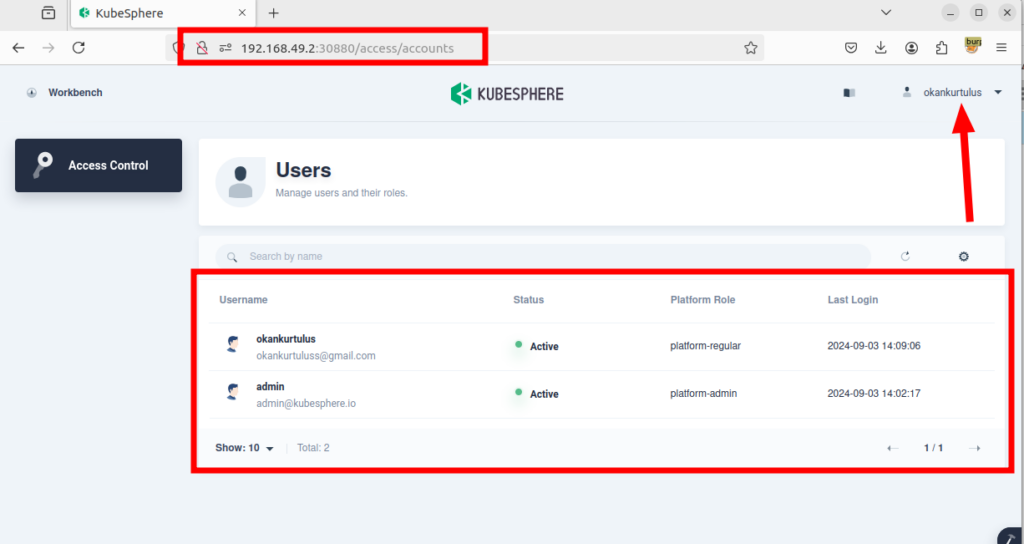Screen dimensions: 1024x544
Task: Click the Burp extension icon
Action: [973, 45]
